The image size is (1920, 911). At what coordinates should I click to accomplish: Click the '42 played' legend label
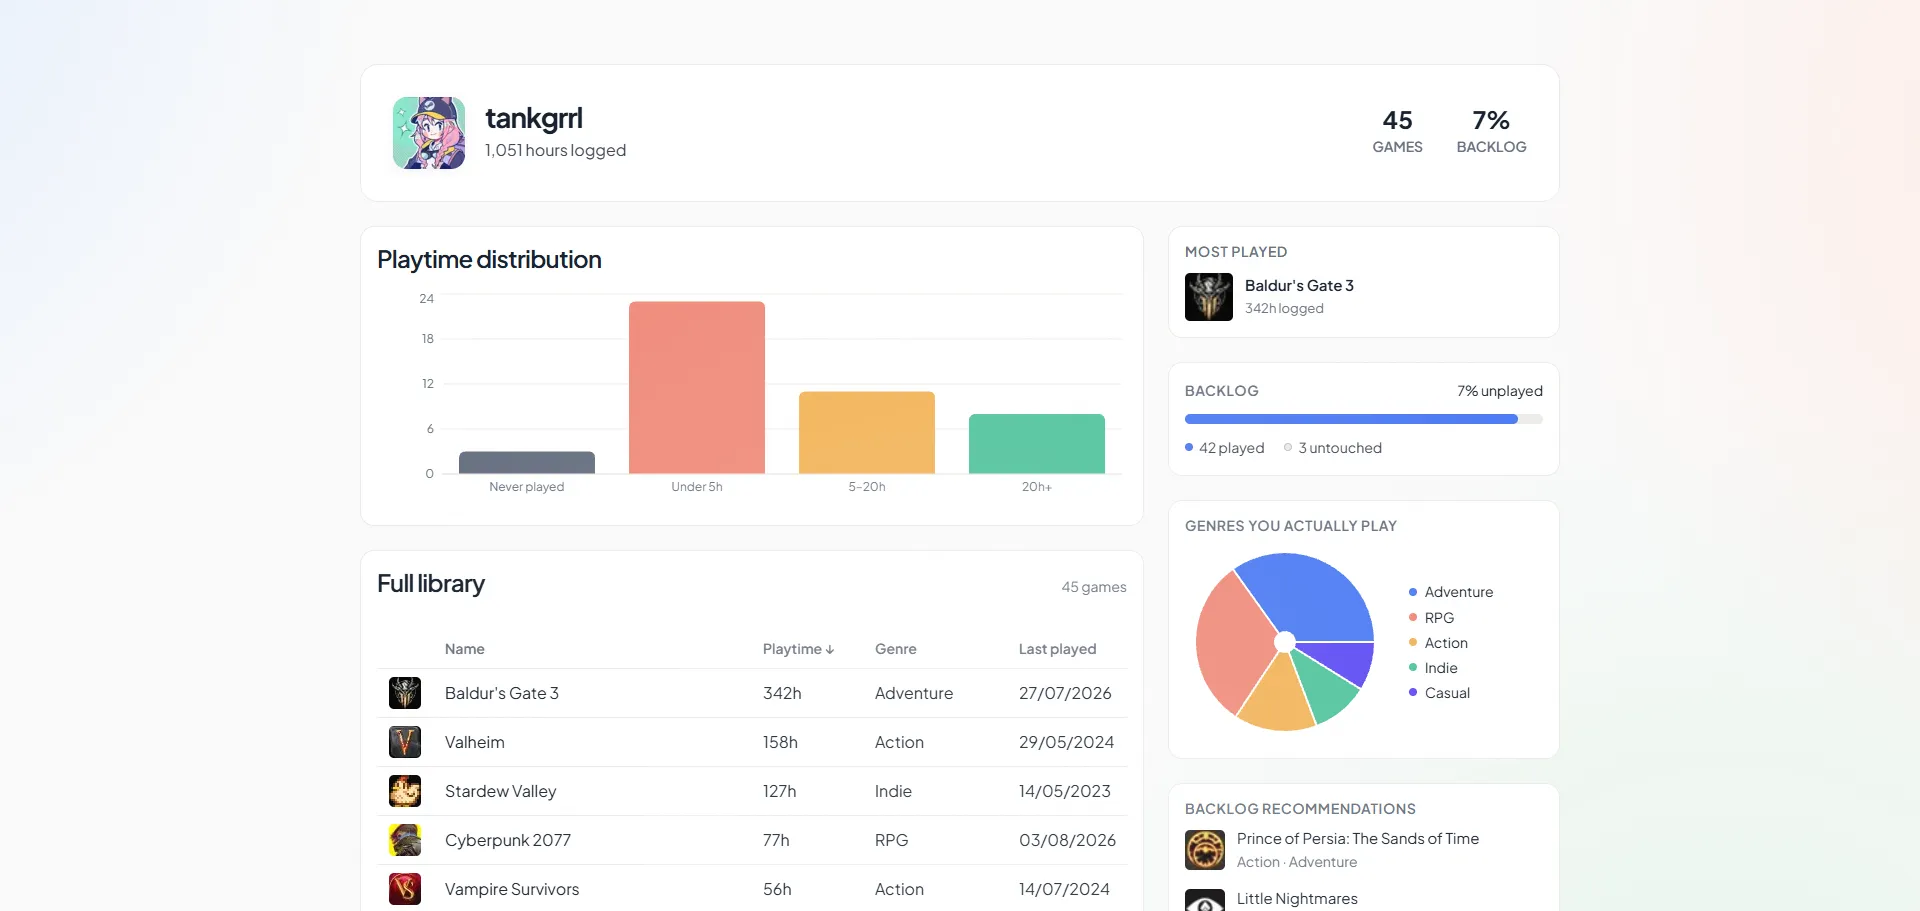tap(1232, 448)
